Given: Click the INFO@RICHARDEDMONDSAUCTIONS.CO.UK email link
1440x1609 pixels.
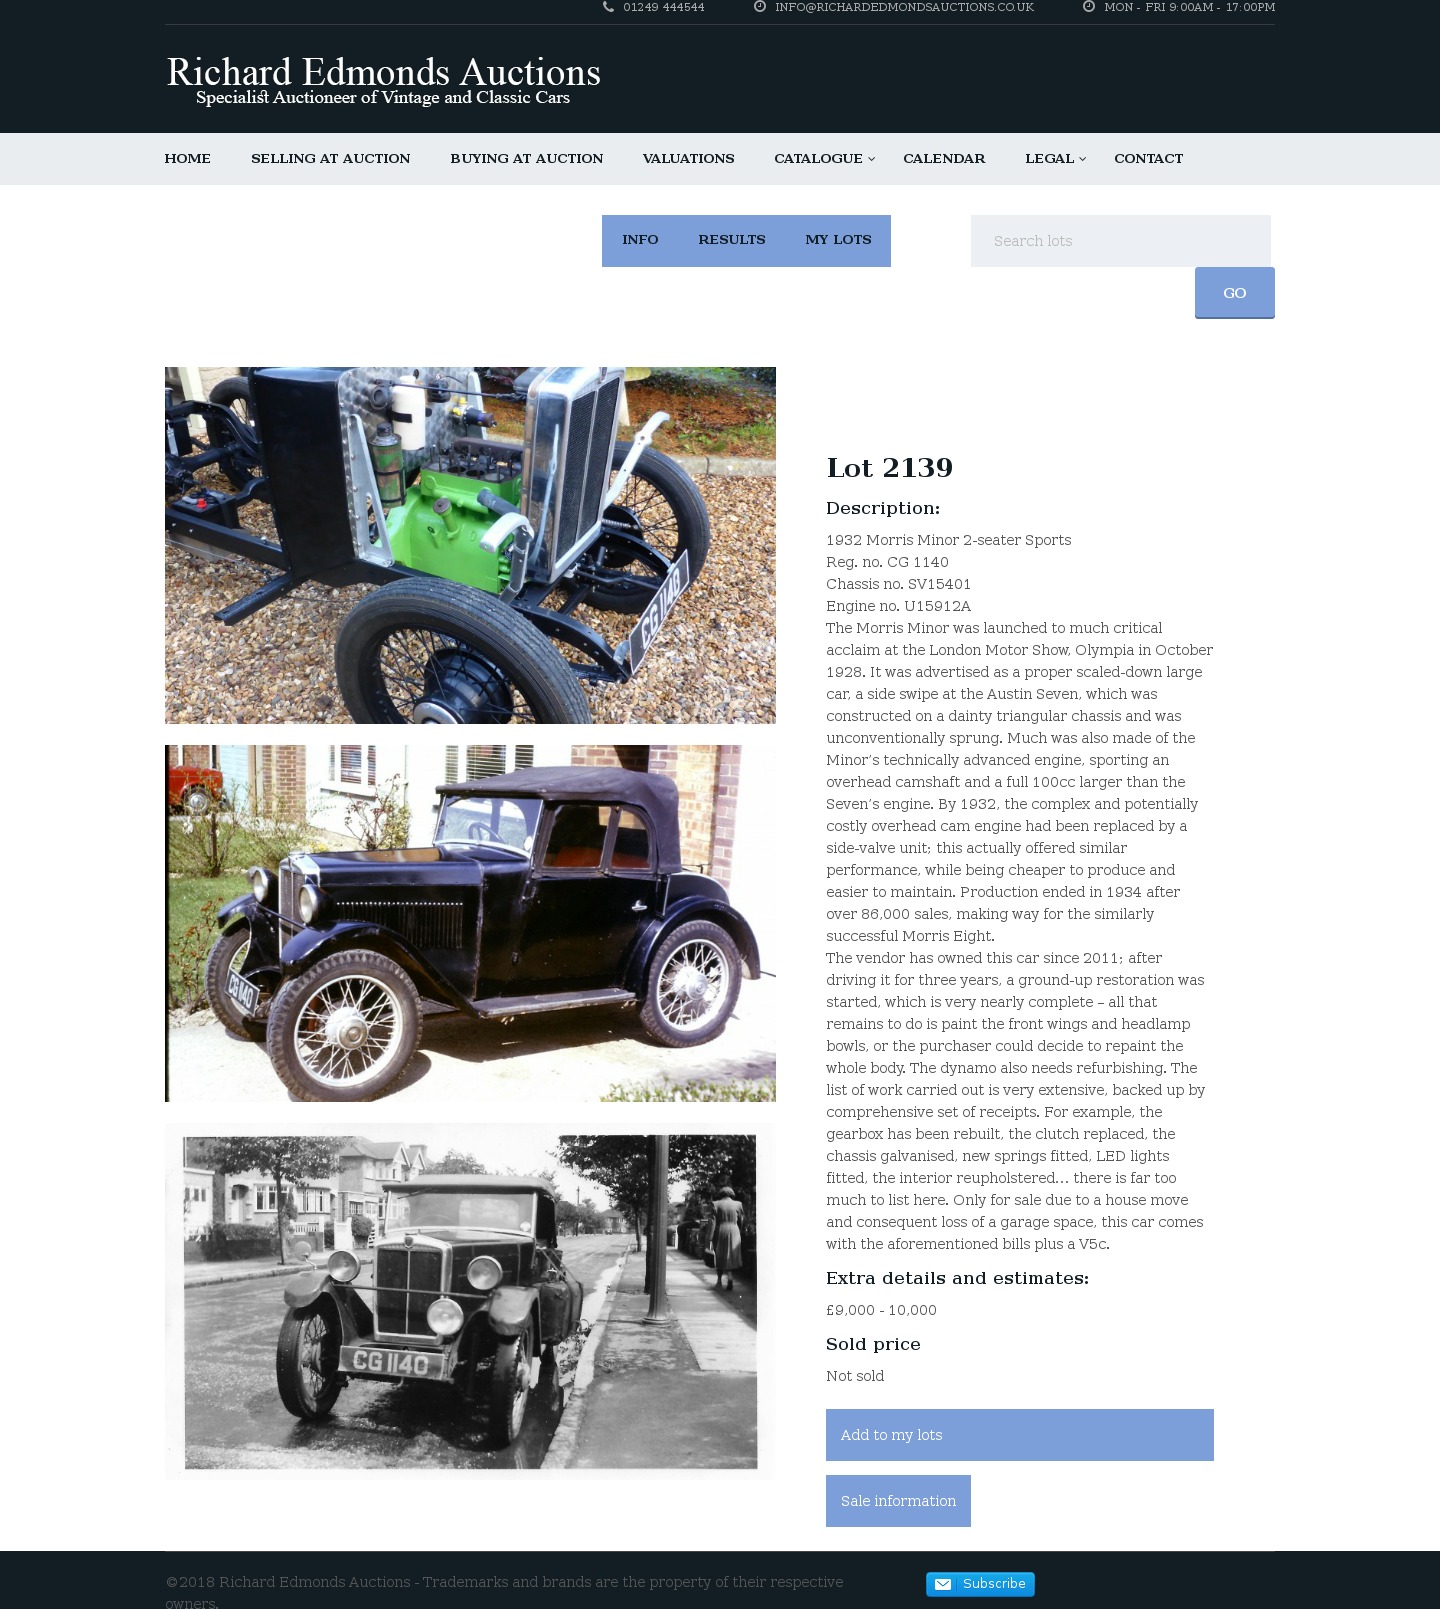Looking at the screenshot, I should 904,7.
